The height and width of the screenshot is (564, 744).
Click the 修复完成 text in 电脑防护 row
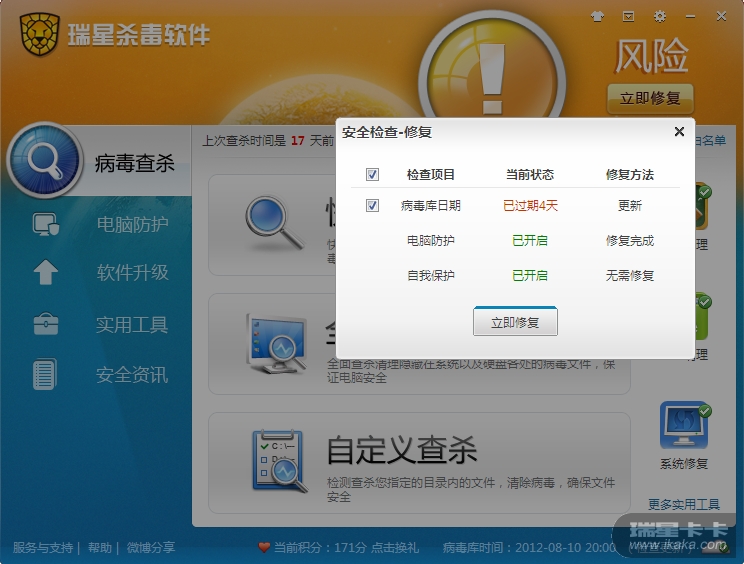(x=630, y=240)
